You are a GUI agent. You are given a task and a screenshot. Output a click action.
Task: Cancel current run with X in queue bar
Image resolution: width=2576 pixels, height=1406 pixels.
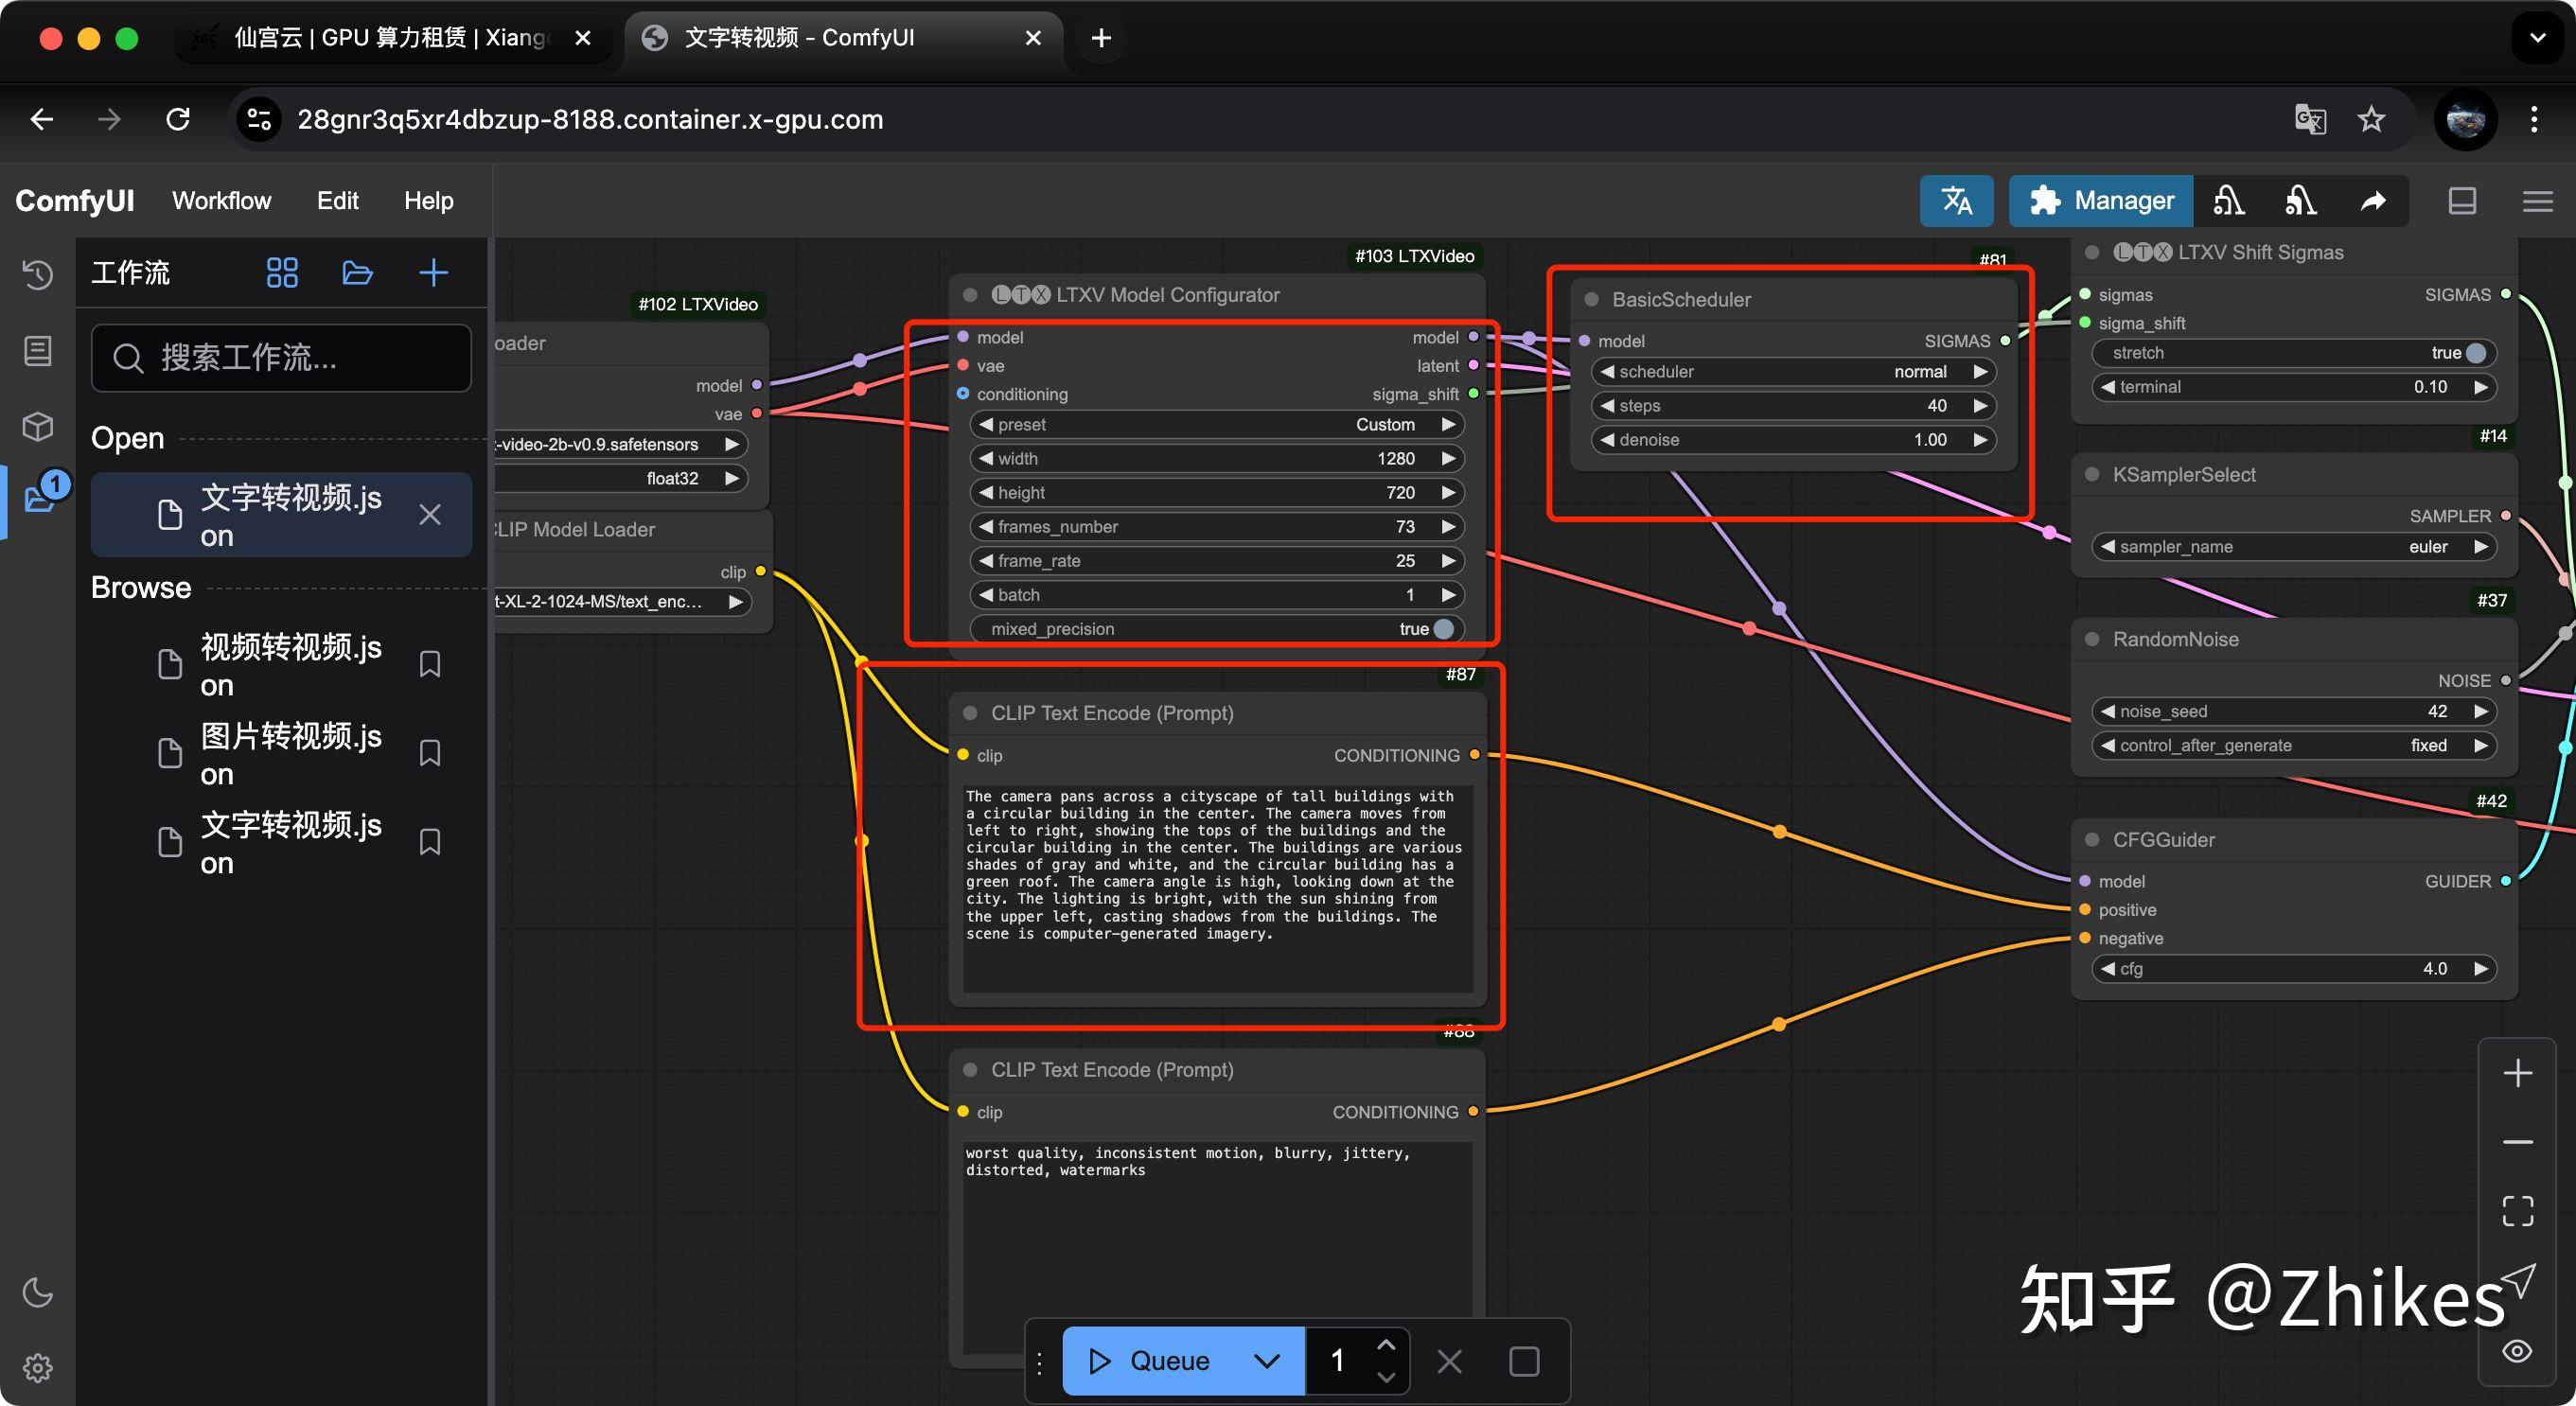[1449, 1361]
